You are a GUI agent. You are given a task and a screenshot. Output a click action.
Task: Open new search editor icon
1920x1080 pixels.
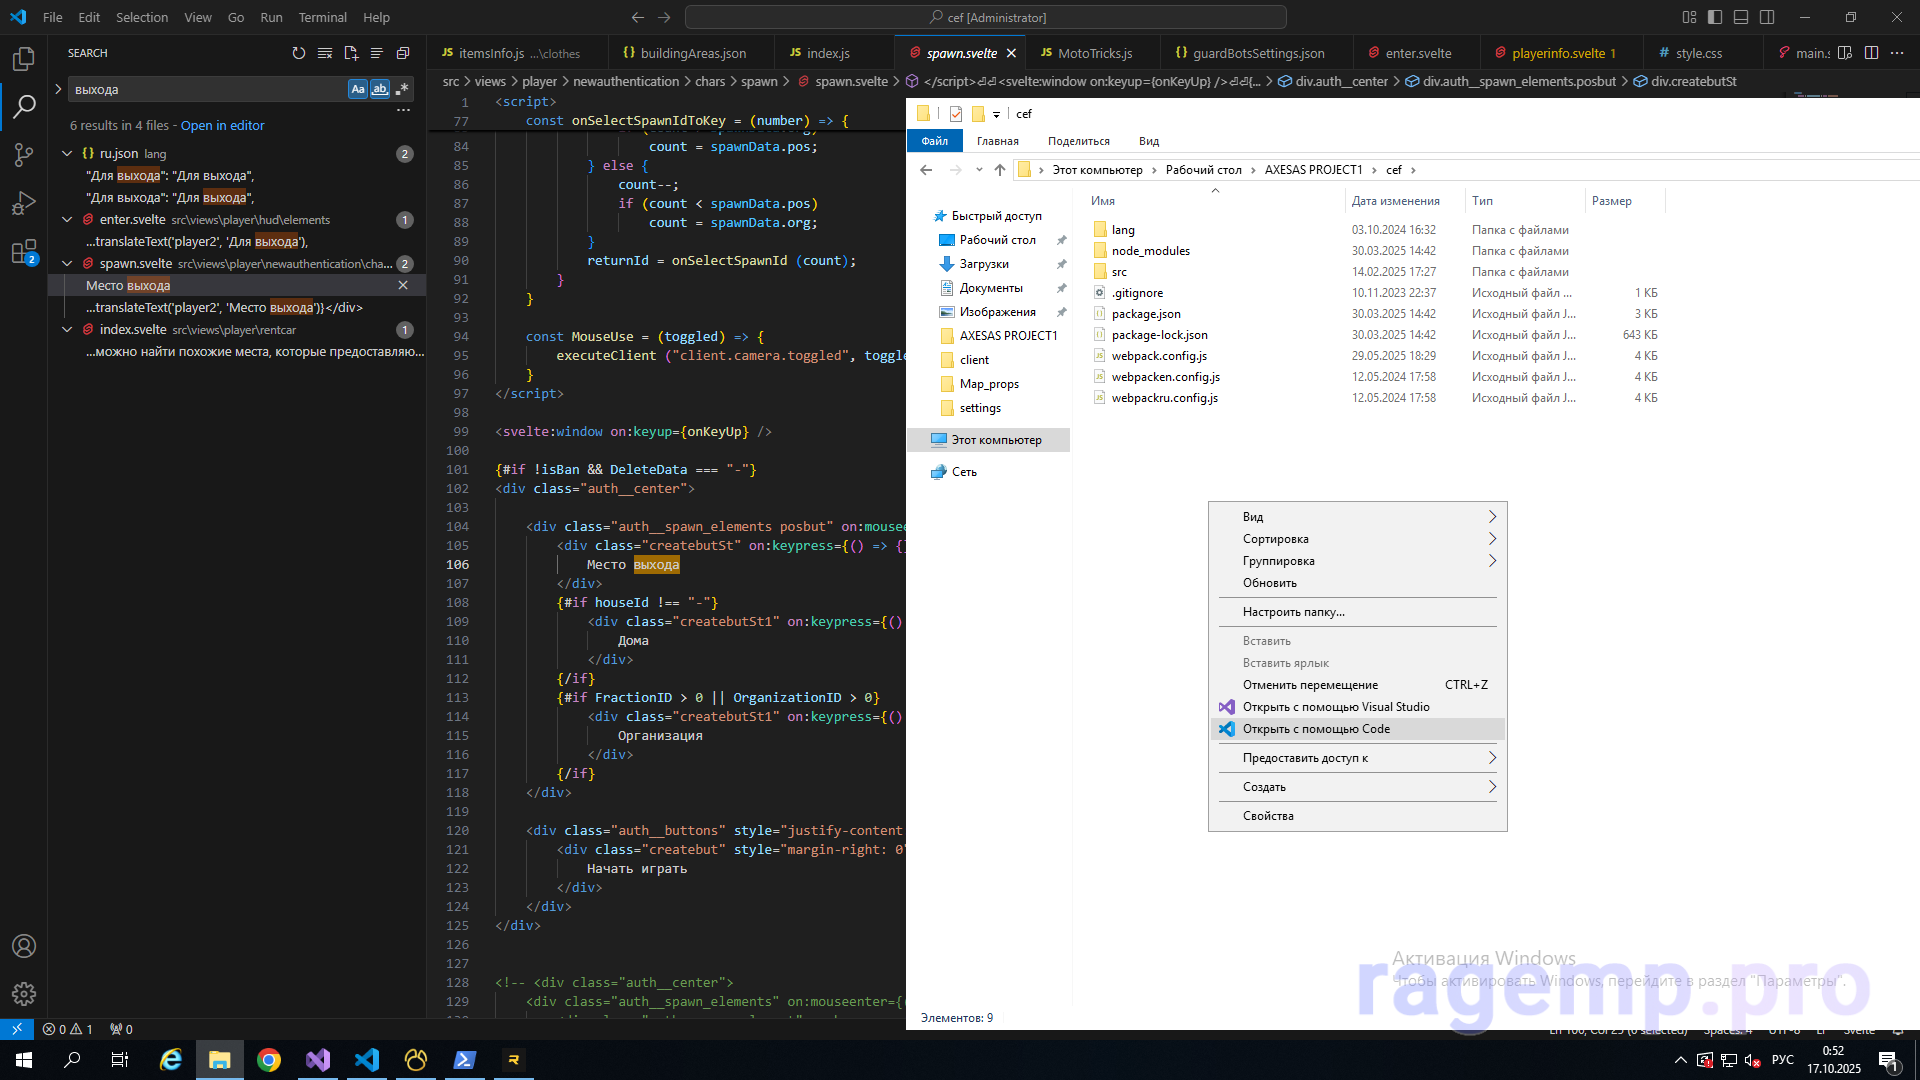click(351, 53)
